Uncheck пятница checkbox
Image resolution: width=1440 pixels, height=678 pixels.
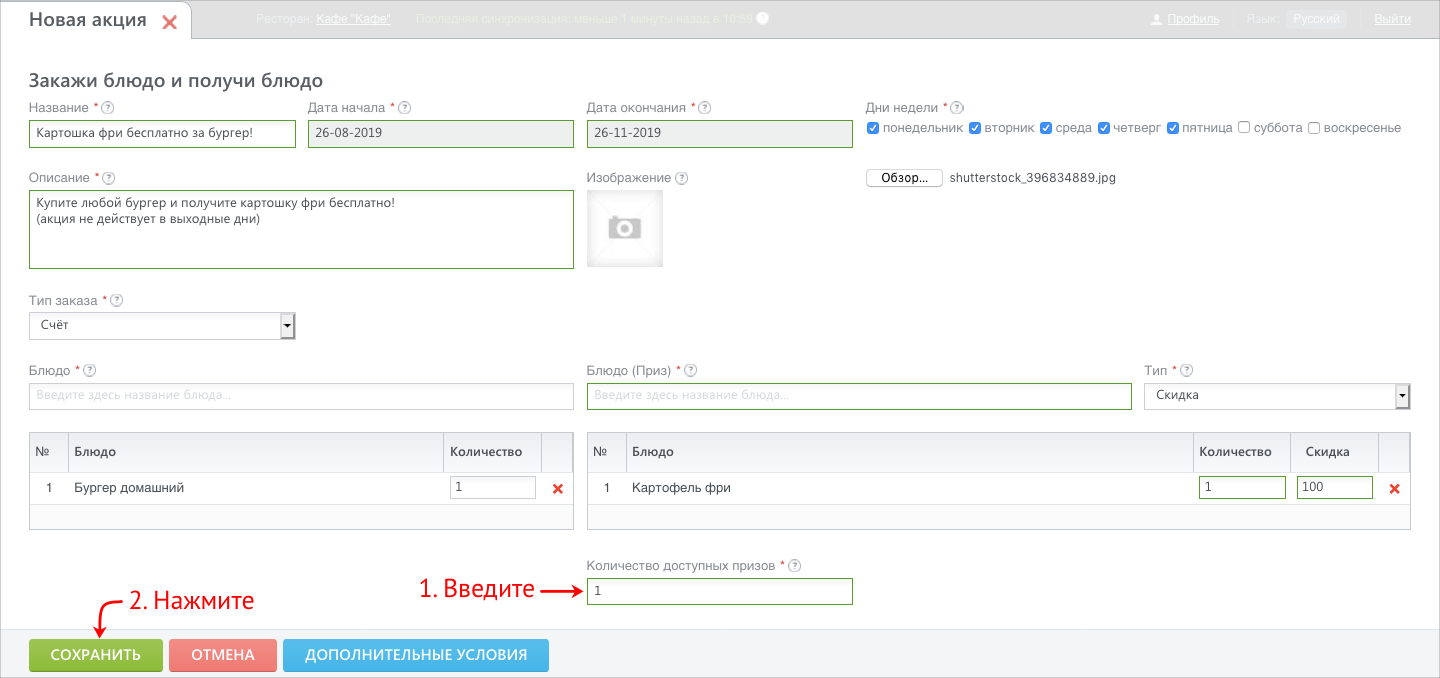pyautogui.click(x=1173, y=128)
